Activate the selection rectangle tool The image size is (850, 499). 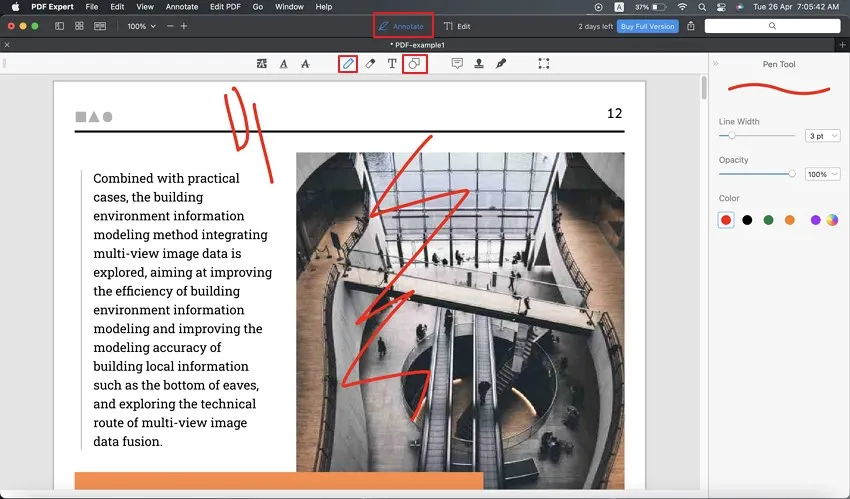(543, 64)
